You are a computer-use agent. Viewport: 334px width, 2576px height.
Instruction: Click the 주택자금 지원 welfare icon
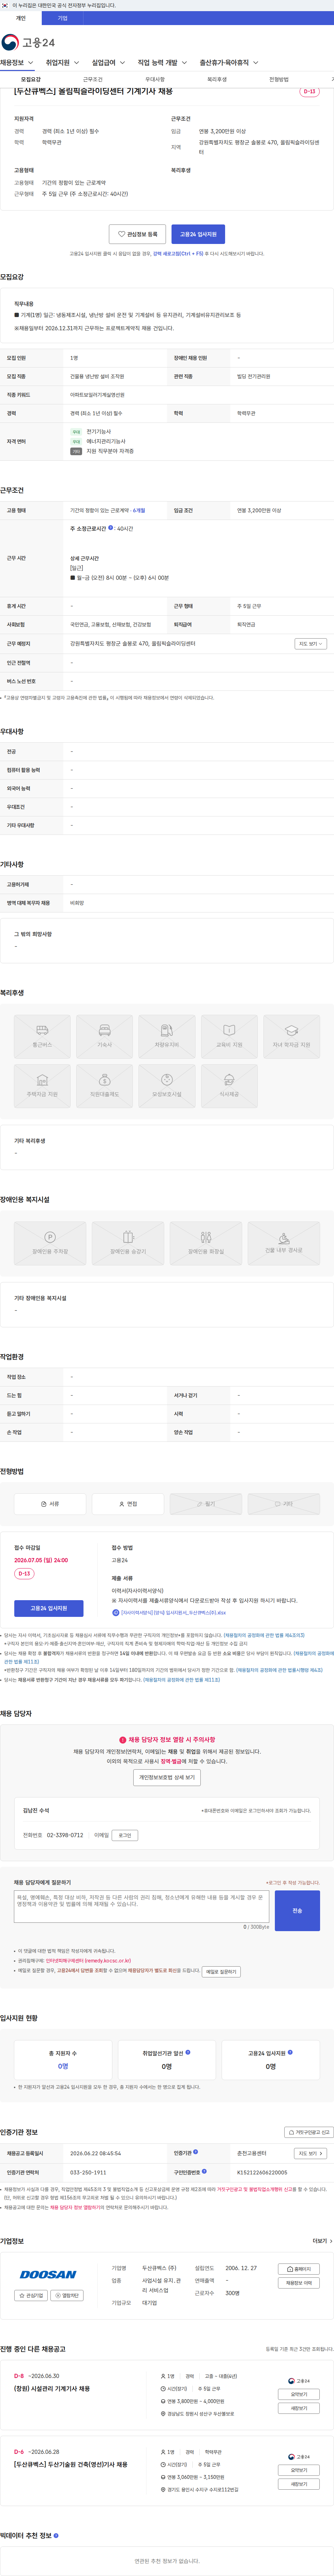pyautogui.click(x=42, y=1086)
